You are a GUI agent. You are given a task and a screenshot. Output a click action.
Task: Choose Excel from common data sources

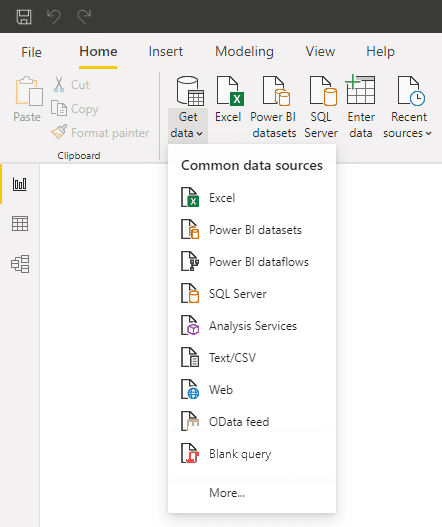pos(252,198)
